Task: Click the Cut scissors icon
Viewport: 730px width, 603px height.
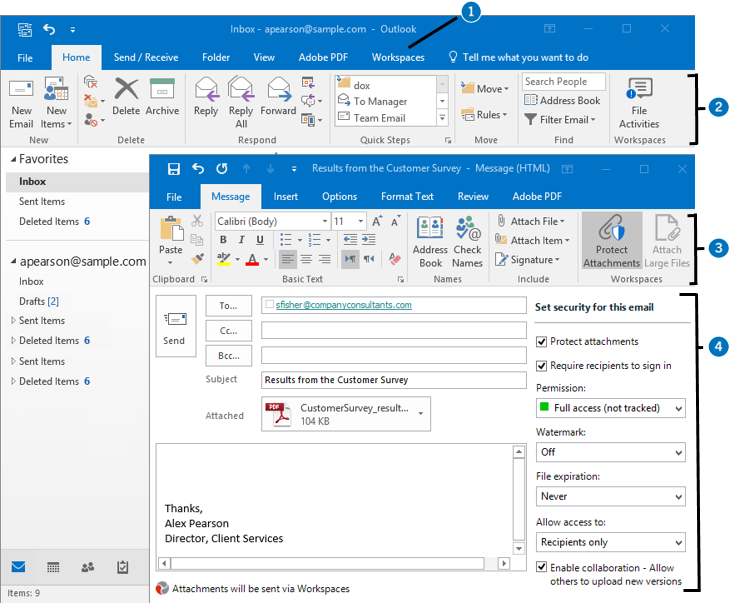Action: point(197,220)
